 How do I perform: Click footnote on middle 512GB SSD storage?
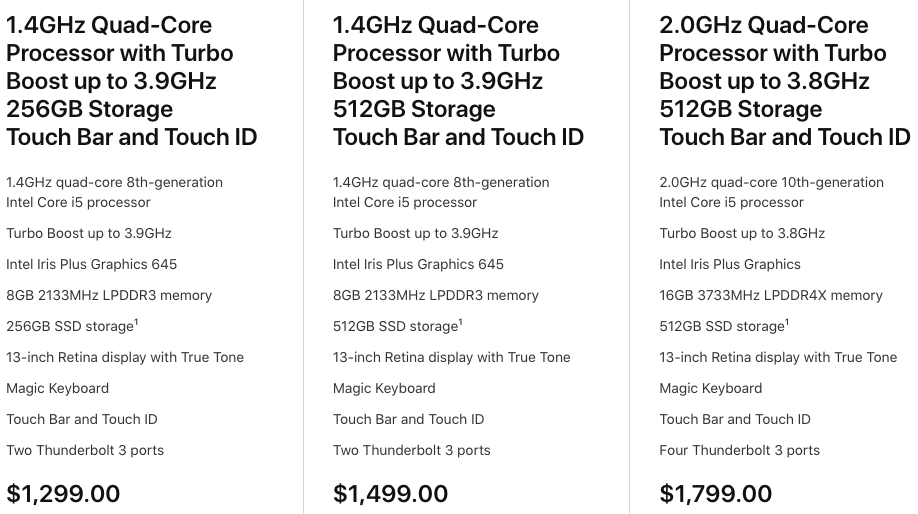coord(461,321)
